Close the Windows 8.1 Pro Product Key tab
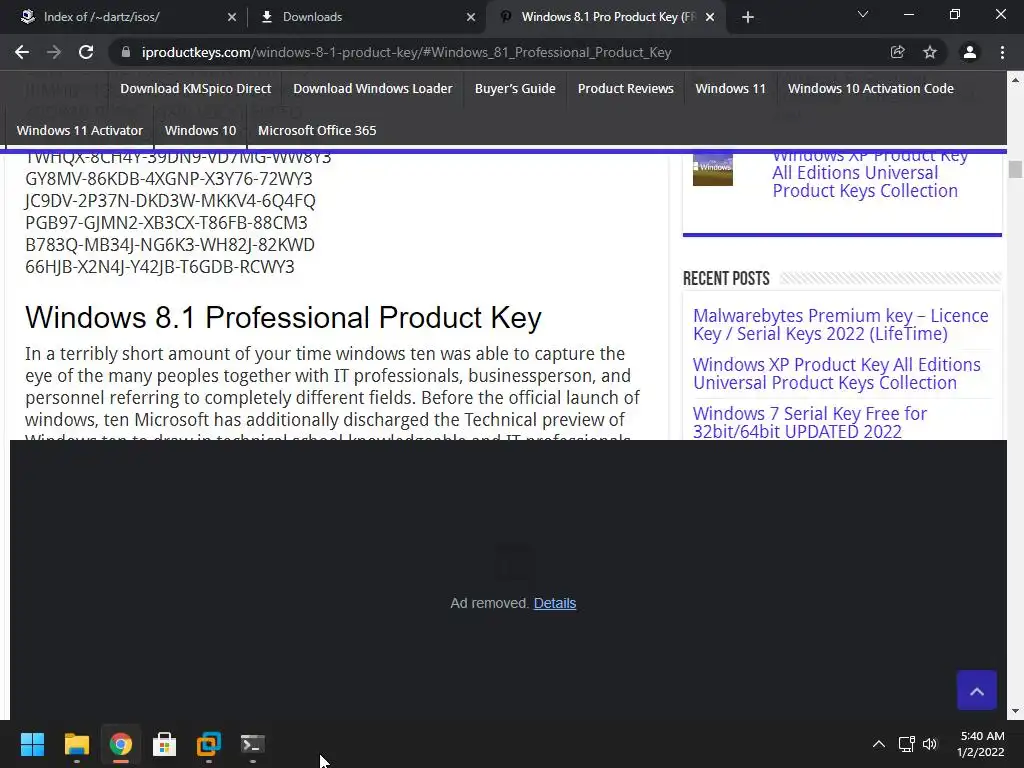 pyautogui.click(x=711, y=17)
